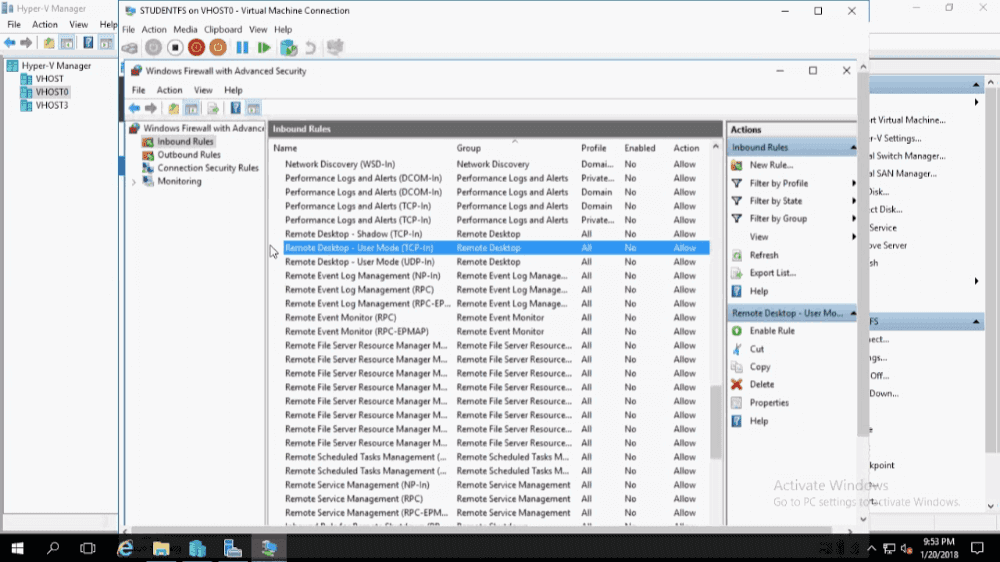Open Task View on the taskbar
The image size is (1000, 562).
(87, 548)
